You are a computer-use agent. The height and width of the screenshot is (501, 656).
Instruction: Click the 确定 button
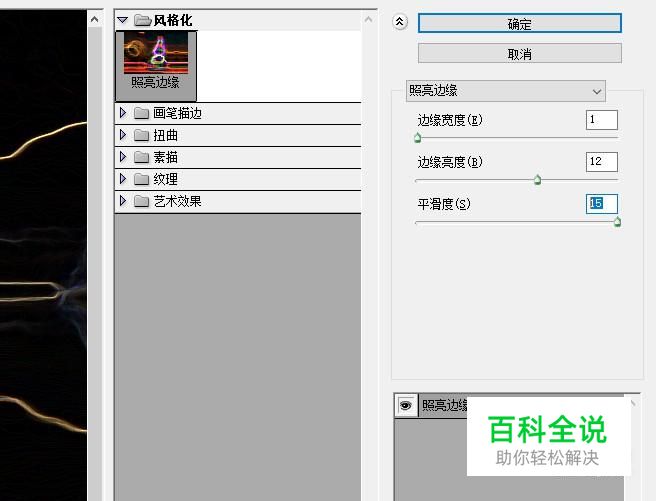point(520,23)
